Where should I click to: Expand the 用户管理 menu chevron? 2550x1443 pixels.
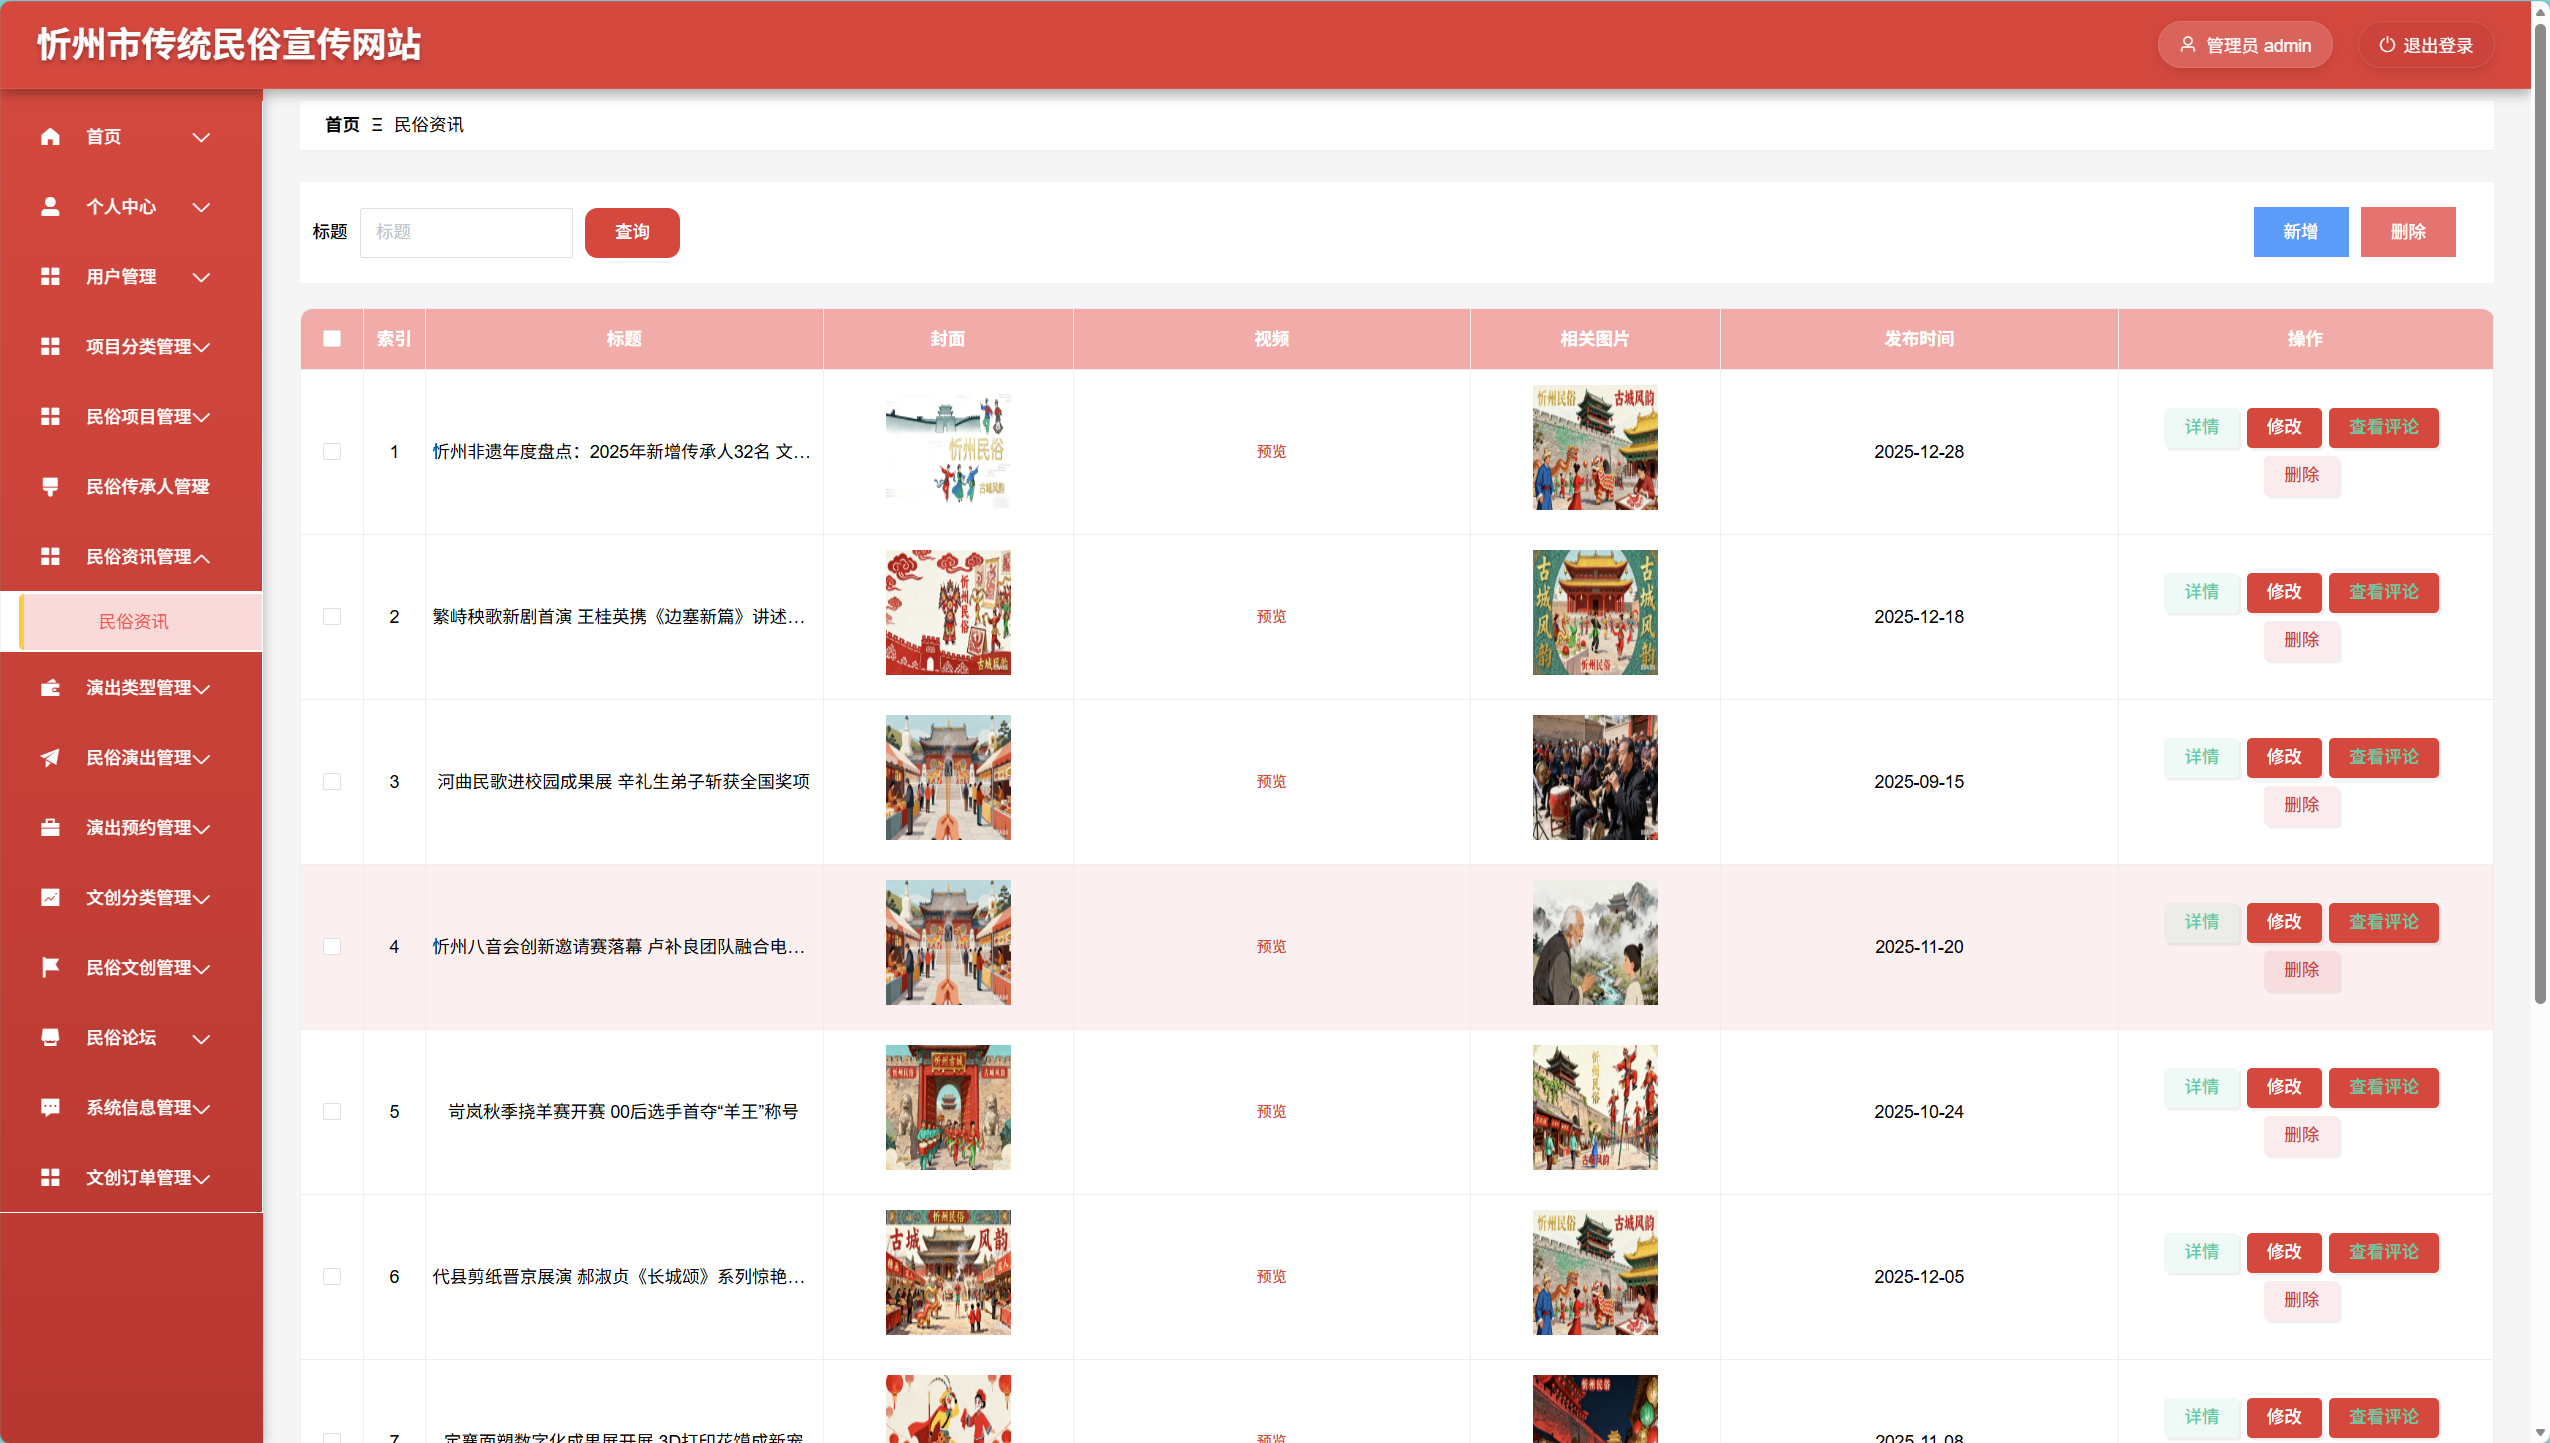[x=201, y=277]
